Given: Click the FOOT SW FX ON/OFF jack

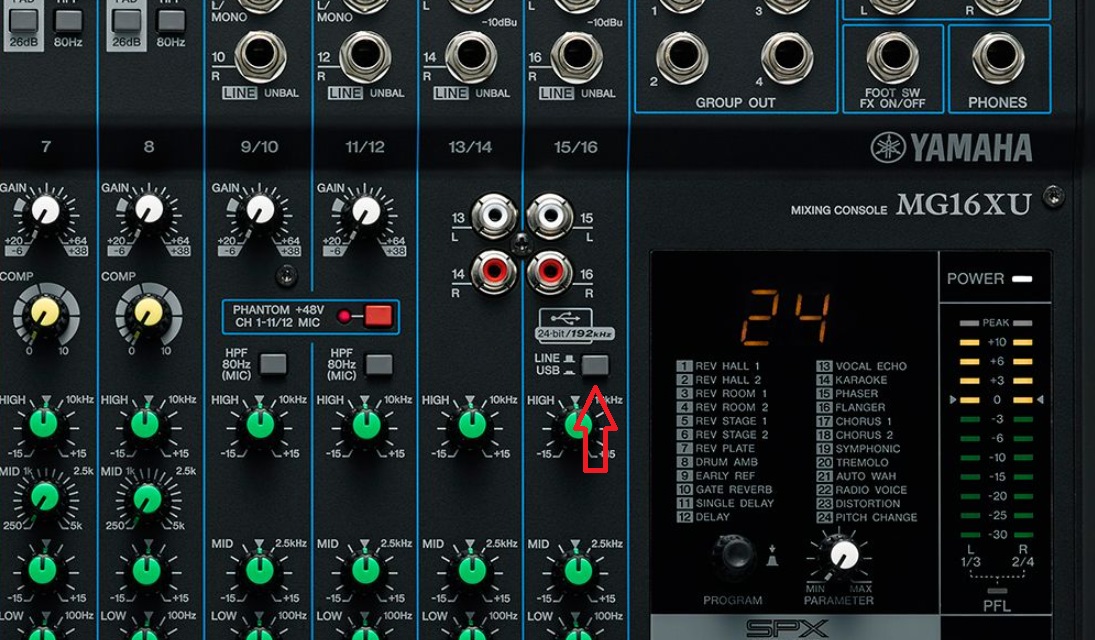Looking at the screenshot, I should [x=893, y=58].
